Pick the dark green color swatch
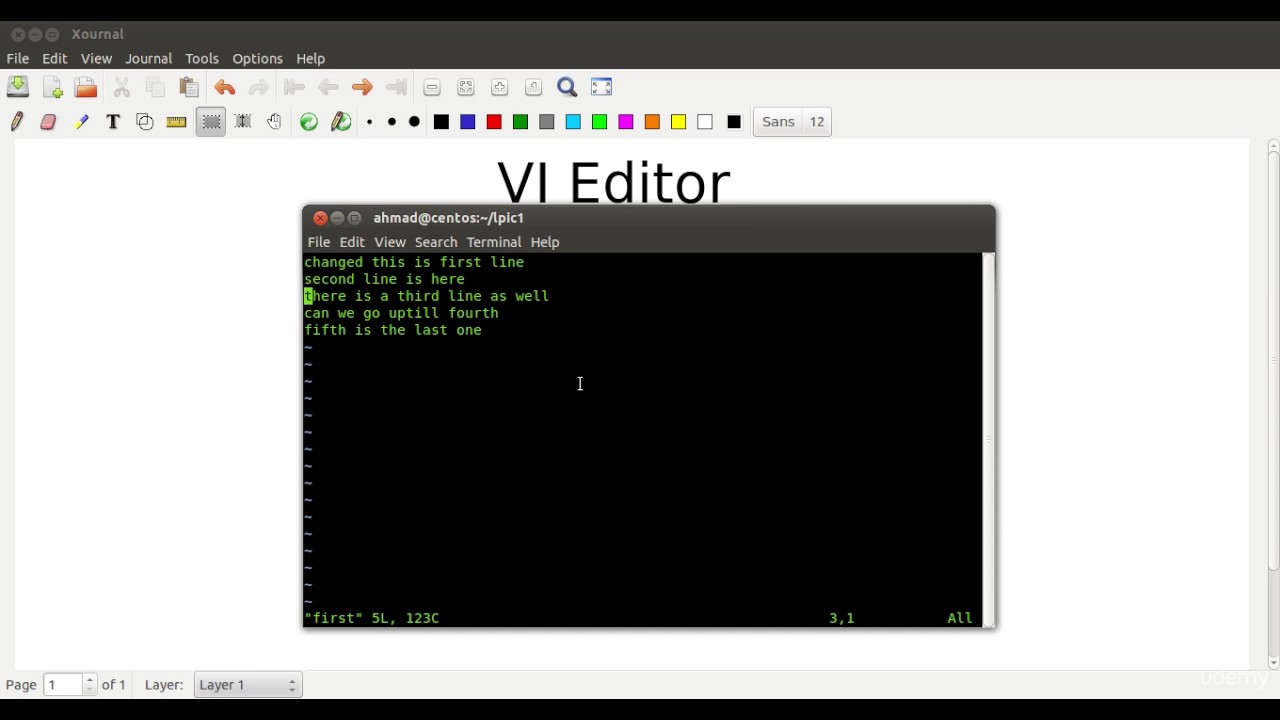1280x720 pixels. coord(520,122)
